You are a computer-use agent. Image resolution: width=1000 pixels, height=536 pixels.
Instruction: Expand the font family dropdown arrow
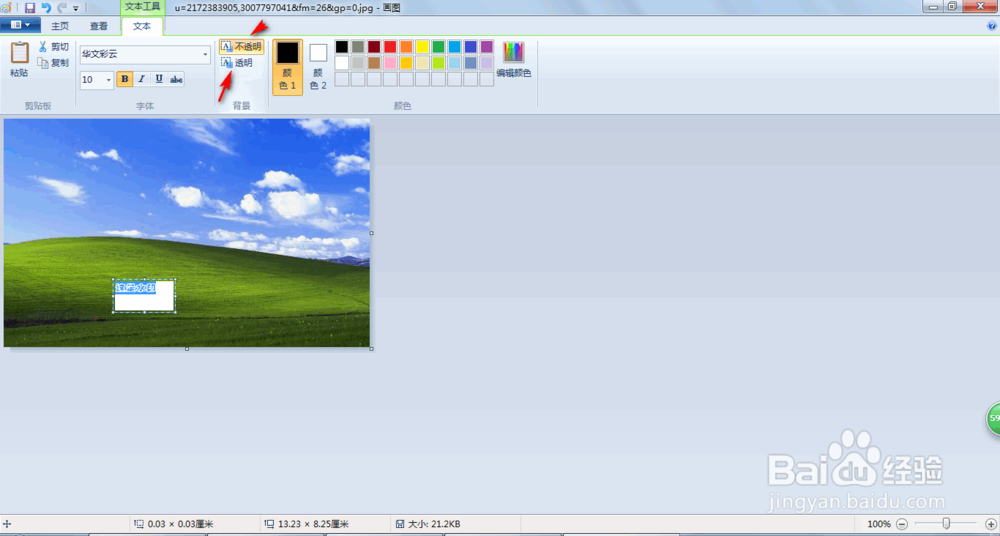pyautogui.click(x=205, y=55)
